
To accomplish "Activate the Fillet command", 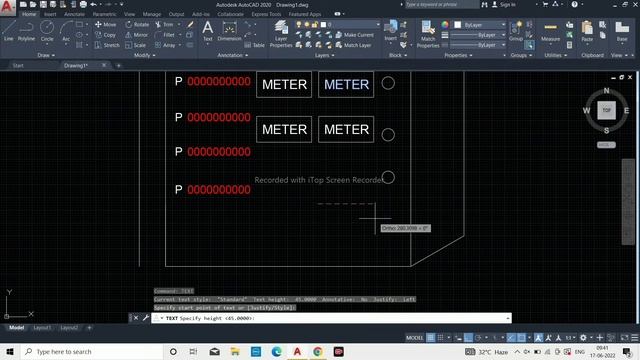I will (165, 35).
